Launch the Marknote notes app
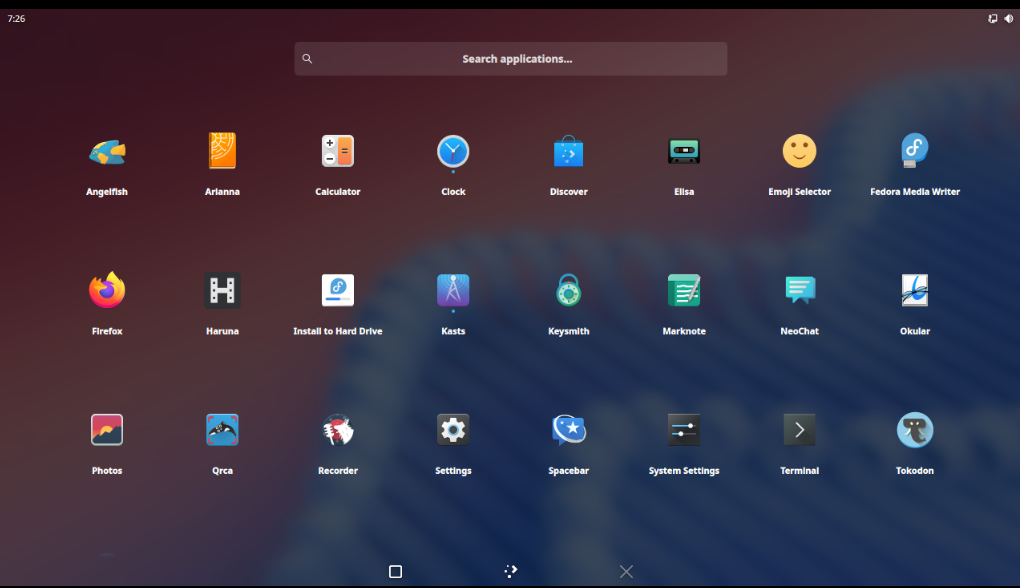Viewport: 1020px width, 588px height. coord(684,290)
